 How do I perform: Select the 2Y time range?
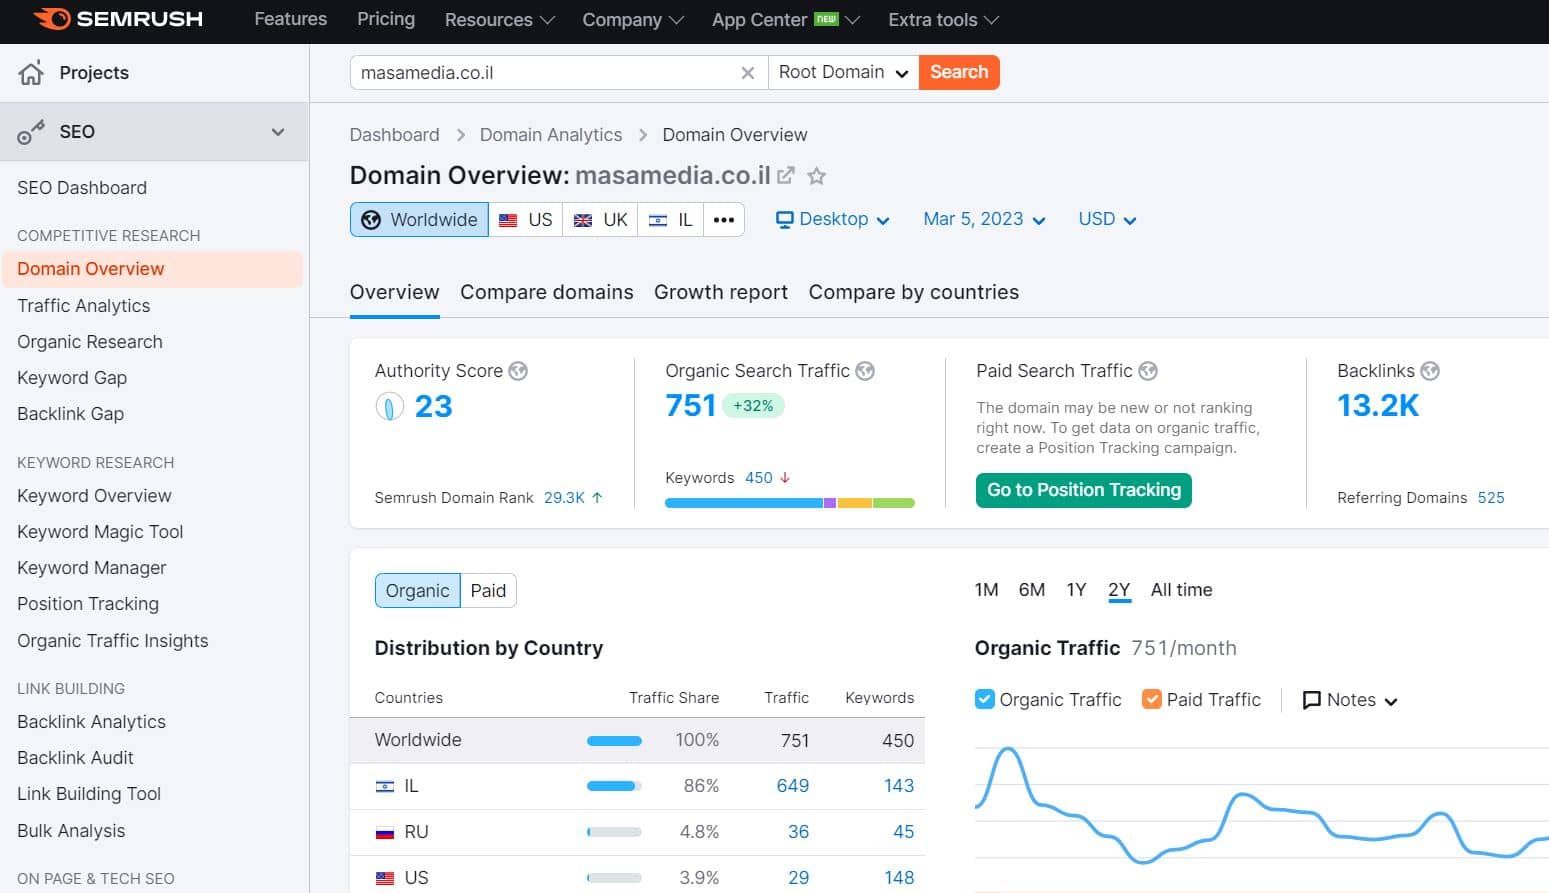(x=1119, y=590)
